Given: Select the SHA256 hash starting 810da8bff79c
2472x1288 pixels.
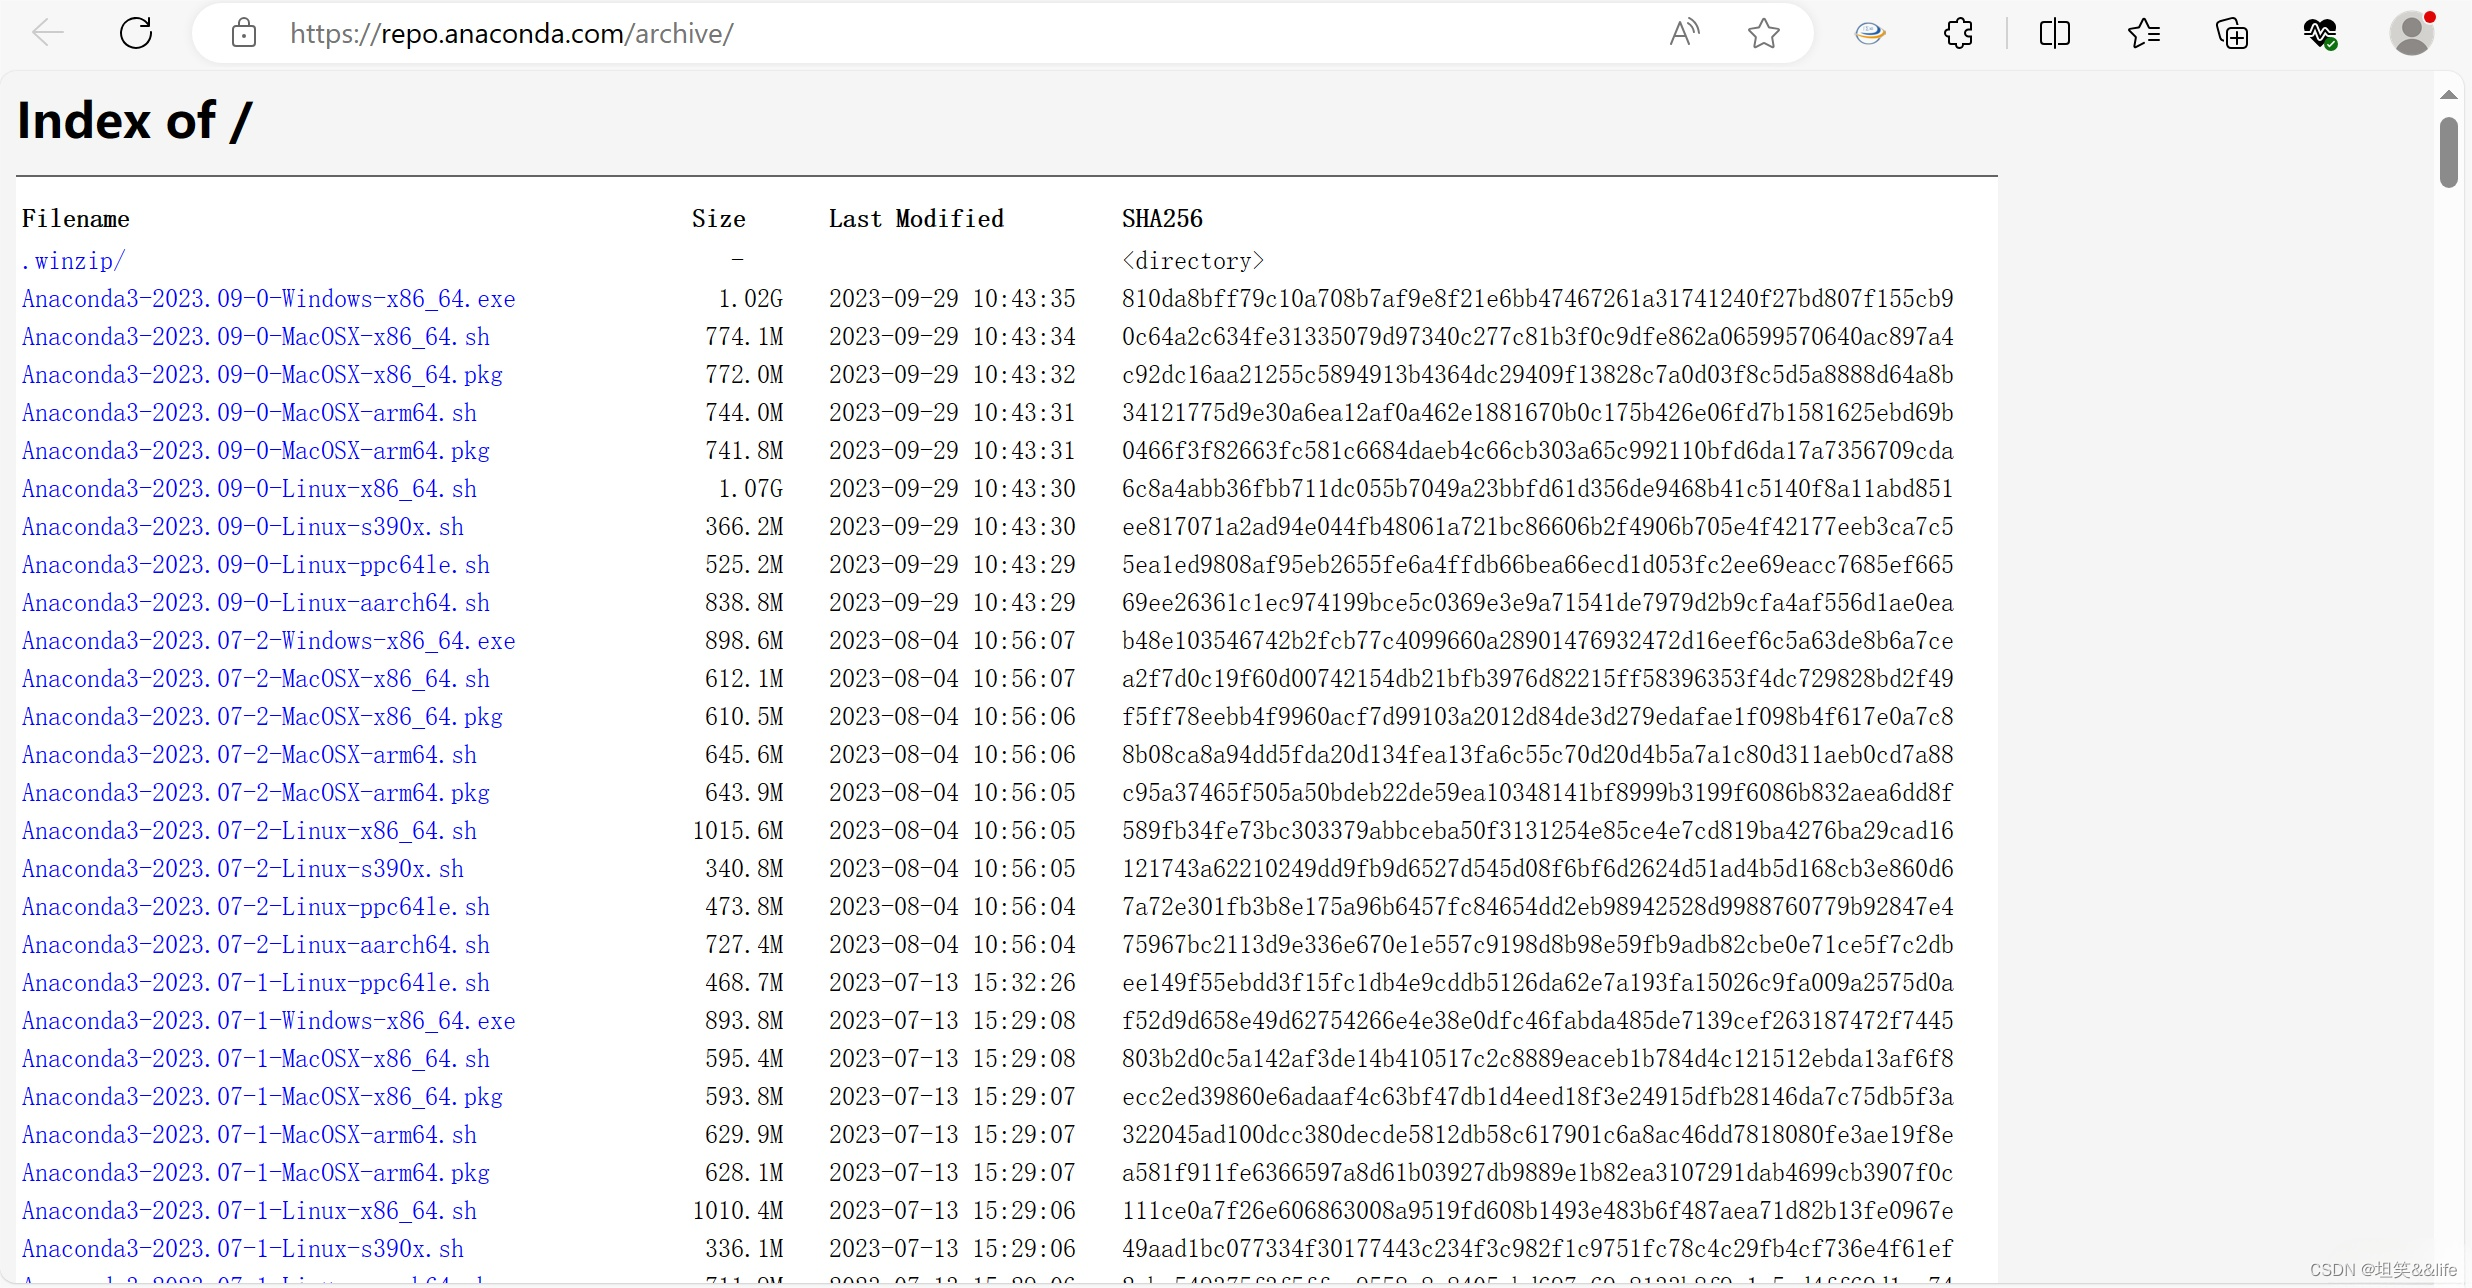Looking at the screenshot, I should click(x=1537, y=299).
